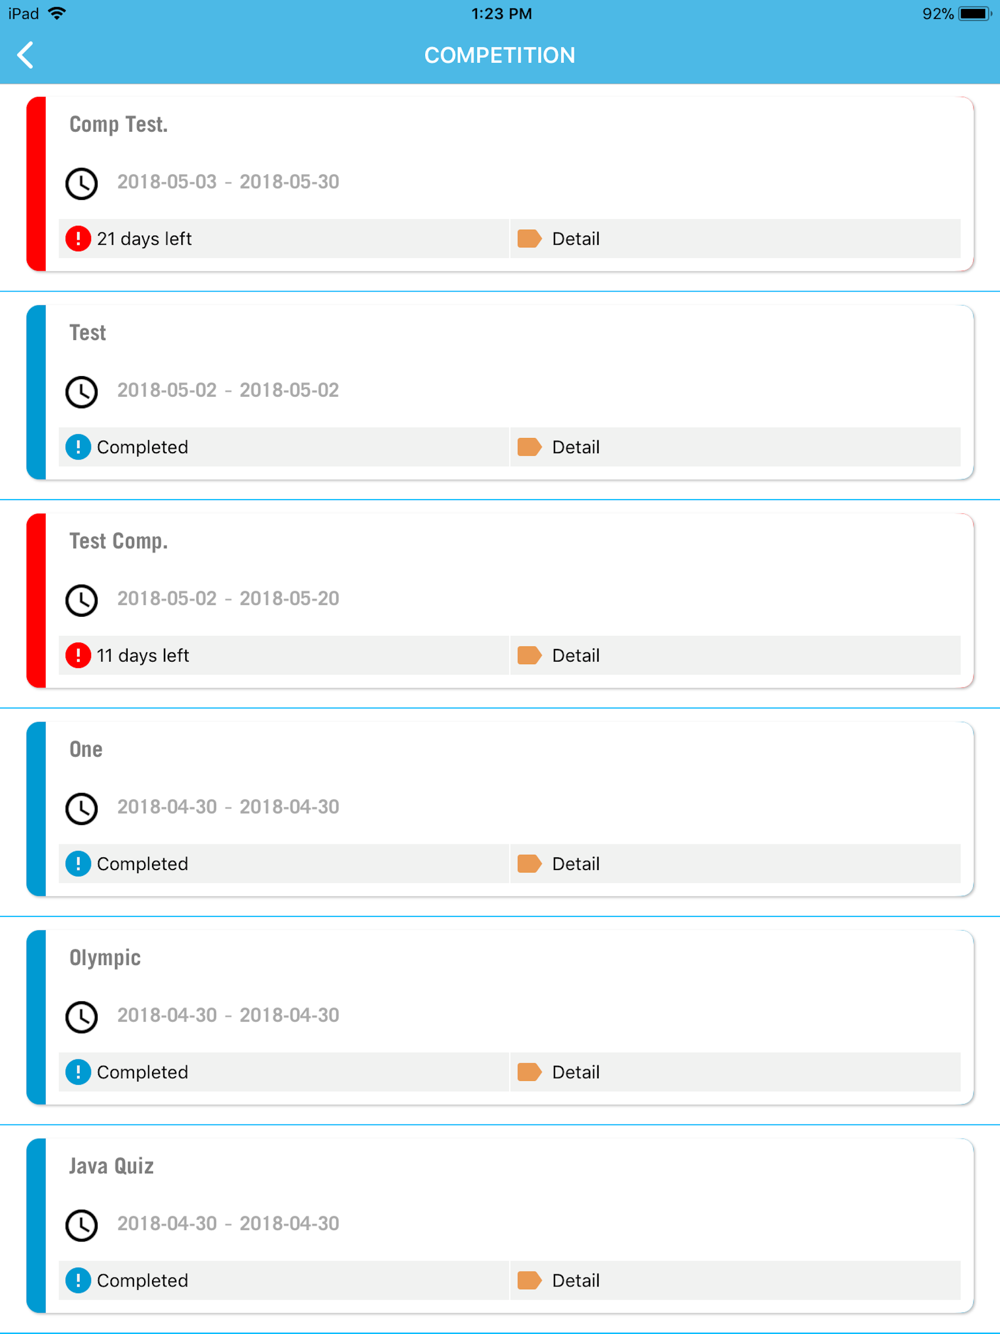Click the red alert icon beside 21 days left
Image resolution: width=1000 pixels, height=1334 pixels.
(78, 239)
